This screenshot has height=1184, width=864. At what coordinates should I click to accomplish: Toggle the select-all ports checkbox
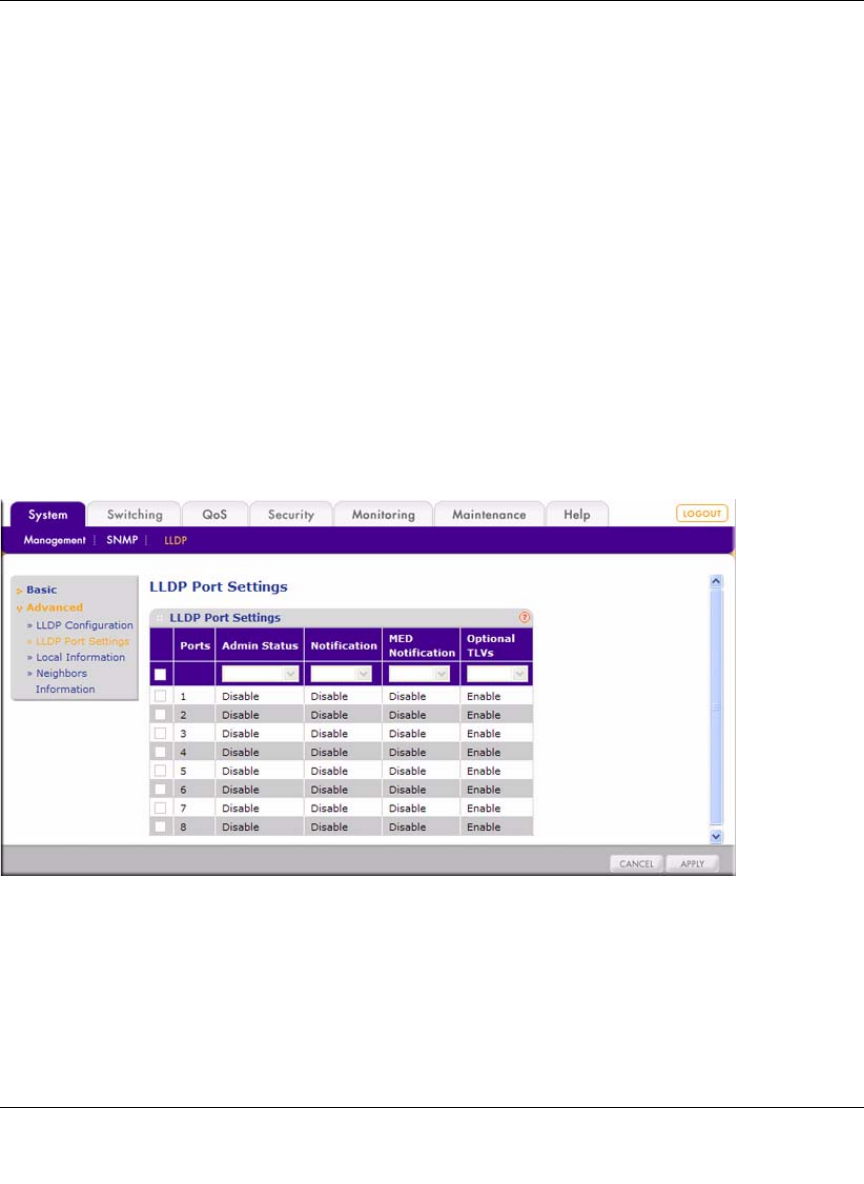pyautogui.click(x=160, y=674)
